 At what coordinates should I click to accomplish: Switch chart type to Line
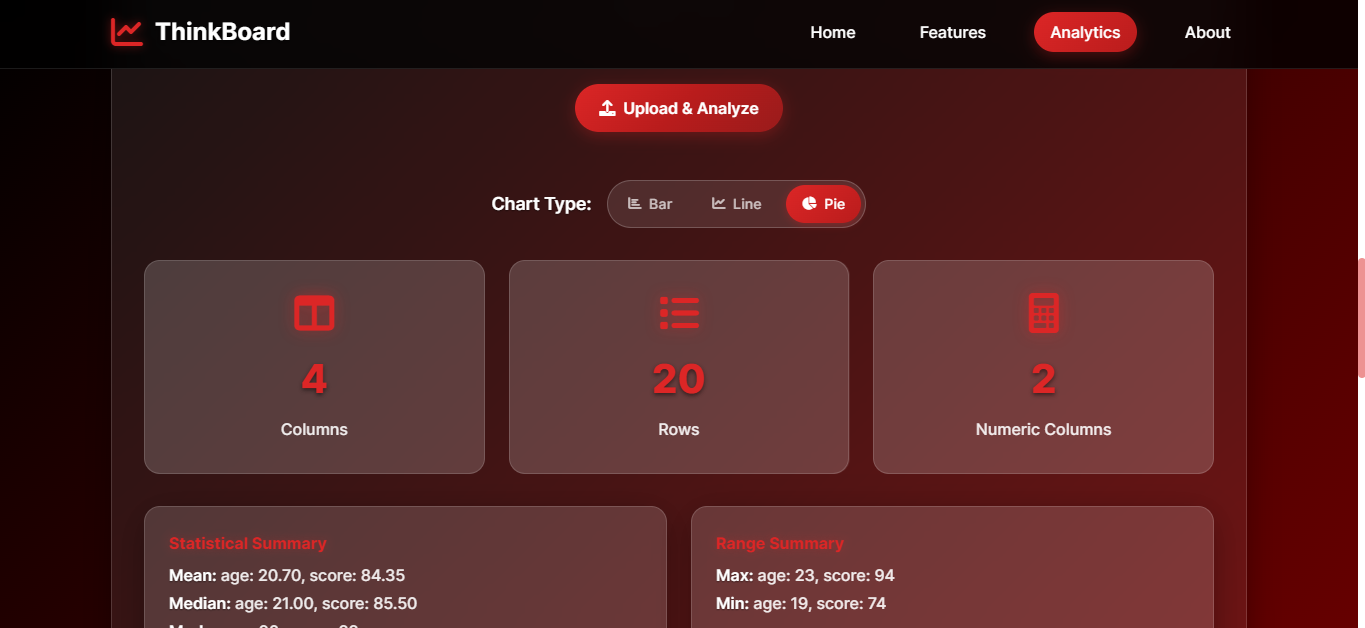tap(737, 203)
